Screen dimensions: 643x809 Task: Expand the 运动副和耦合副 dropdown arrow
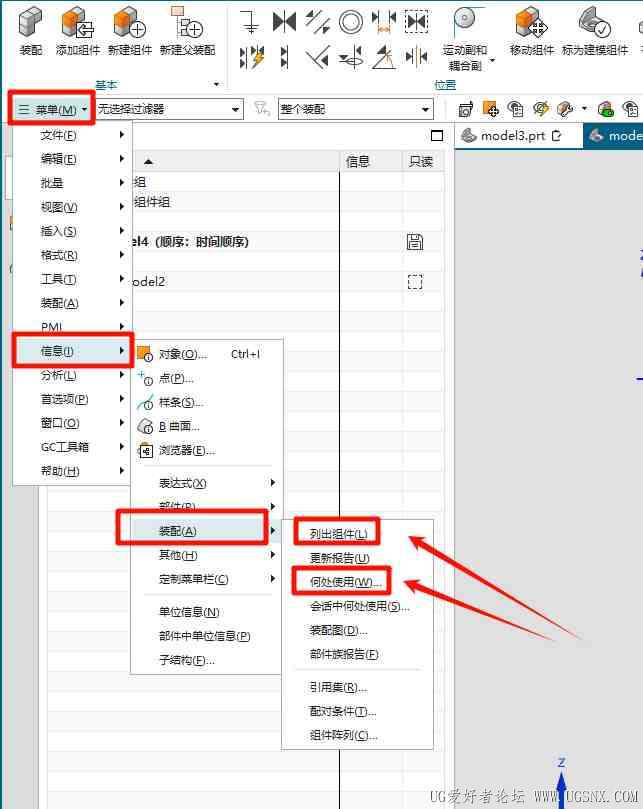tap(492, 60)
